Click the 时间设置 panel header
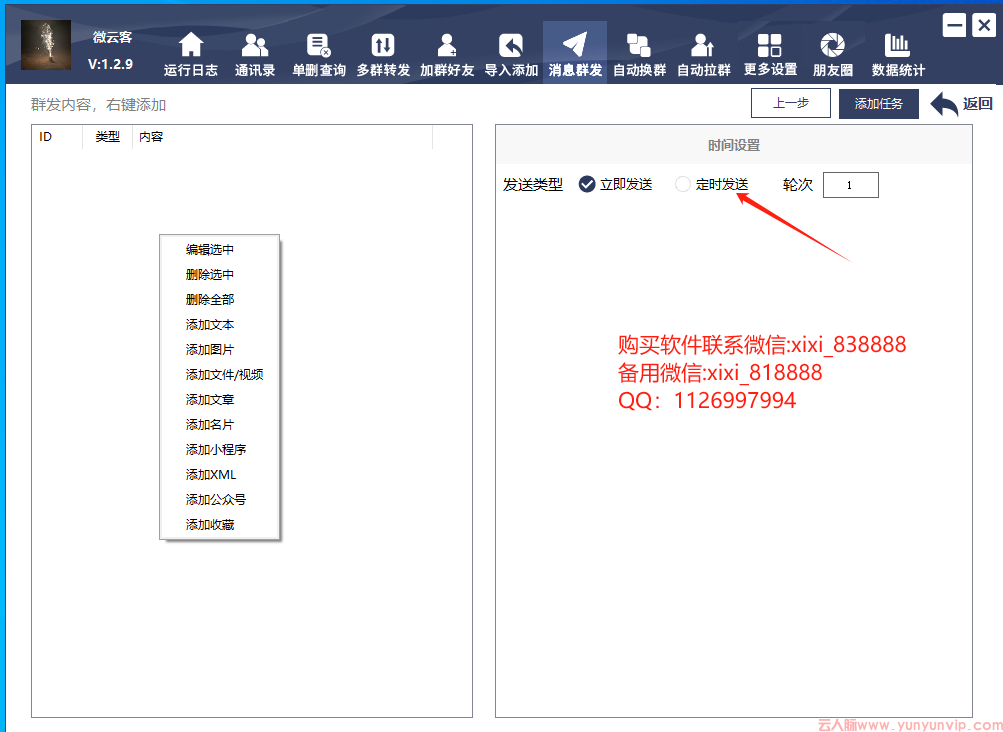The height and width of the screenshot is (732, 1003). pos(734,145)
